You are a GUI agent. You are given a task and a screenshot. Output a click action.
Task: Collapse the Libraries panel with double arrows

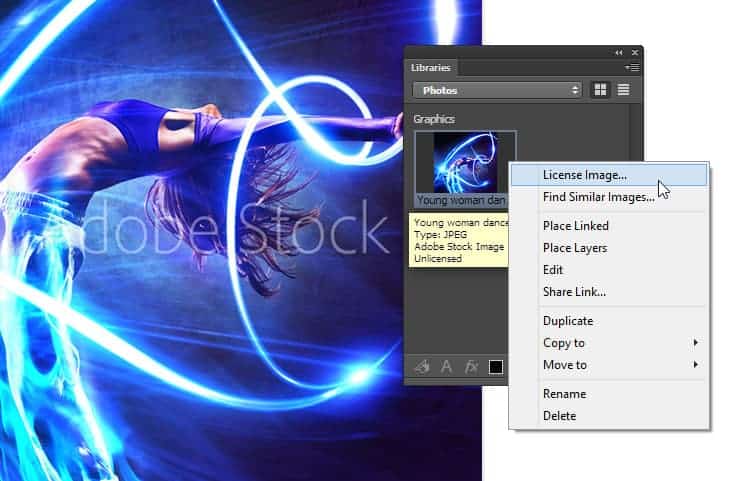click(619, 52)
